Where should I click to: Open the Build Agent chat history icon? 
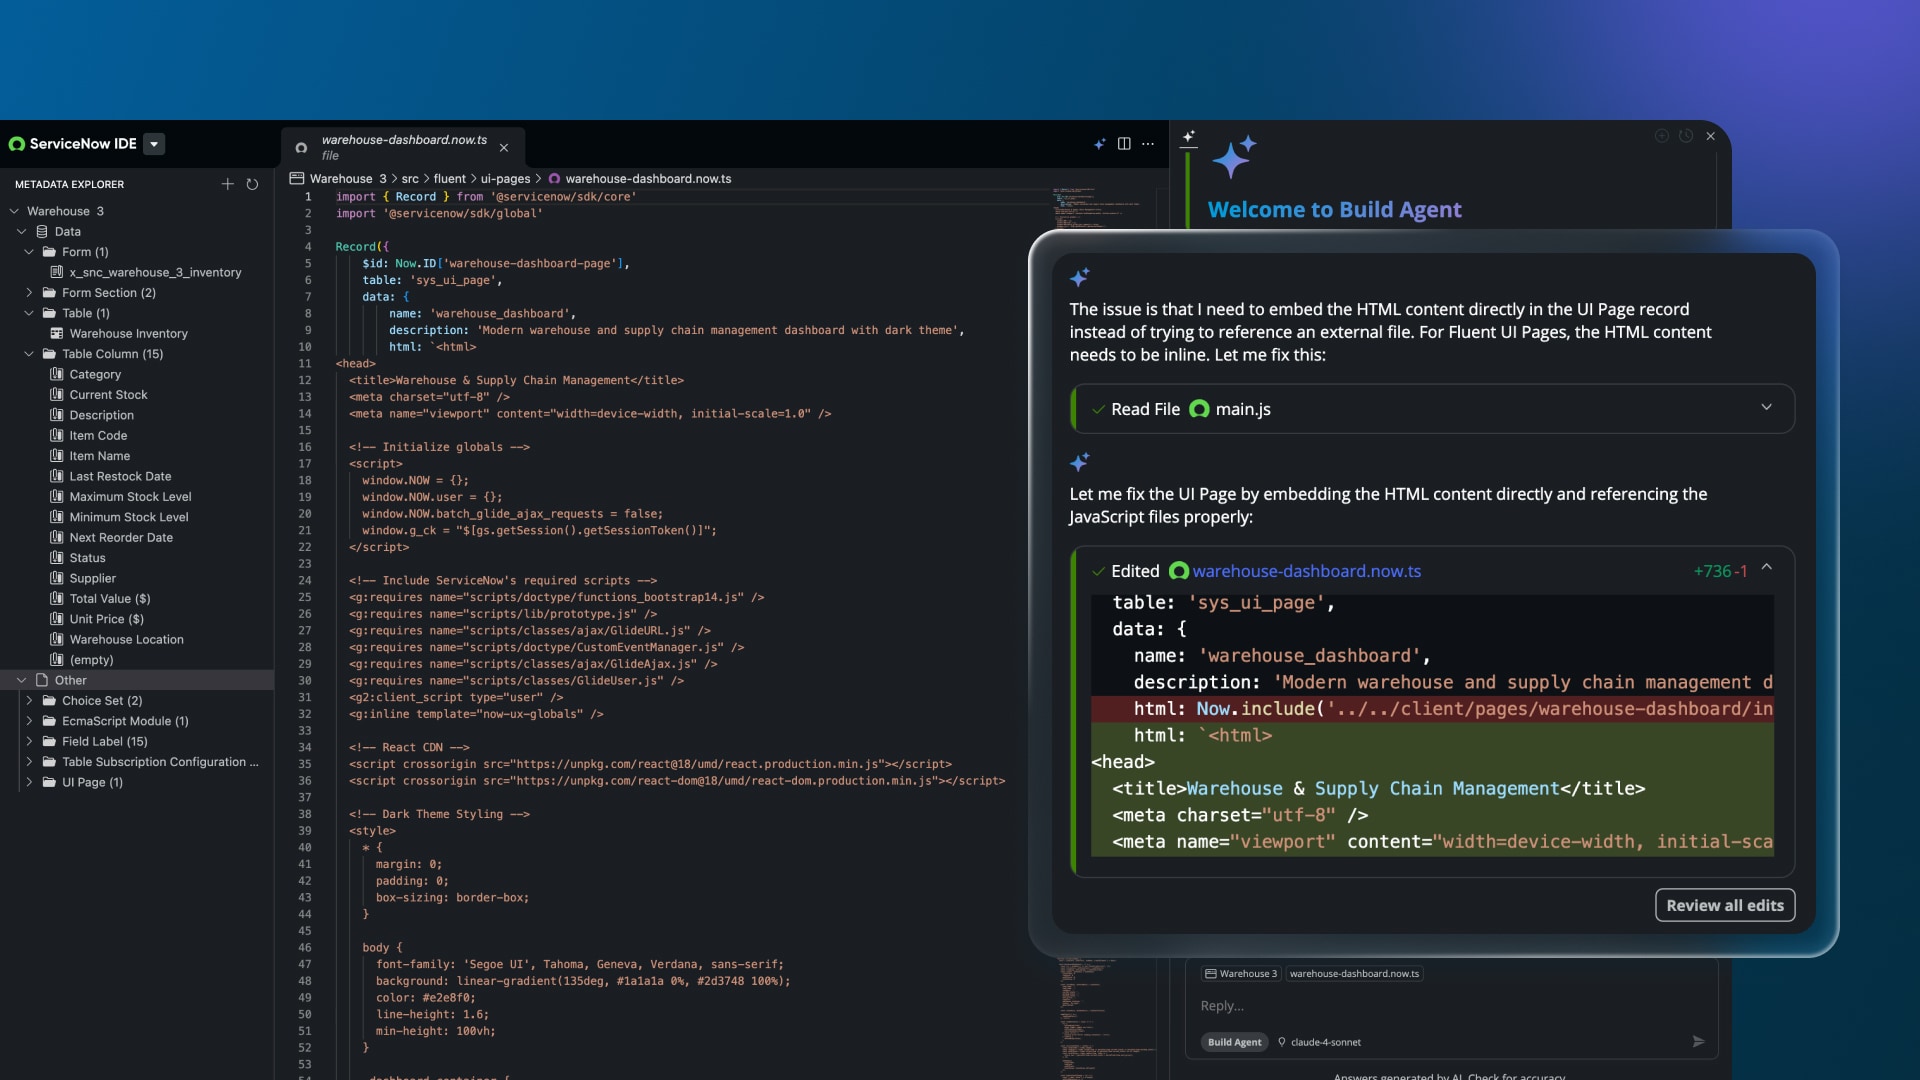click(x=1686, y=136)
